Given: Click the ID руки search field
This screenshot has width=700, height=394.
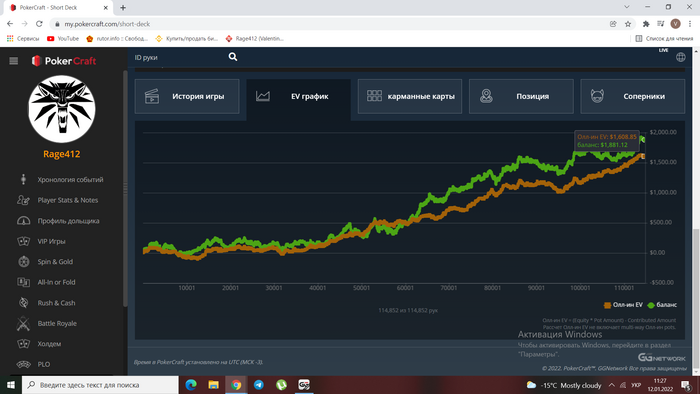Looking at the screenshot, I should click(179, 57).
